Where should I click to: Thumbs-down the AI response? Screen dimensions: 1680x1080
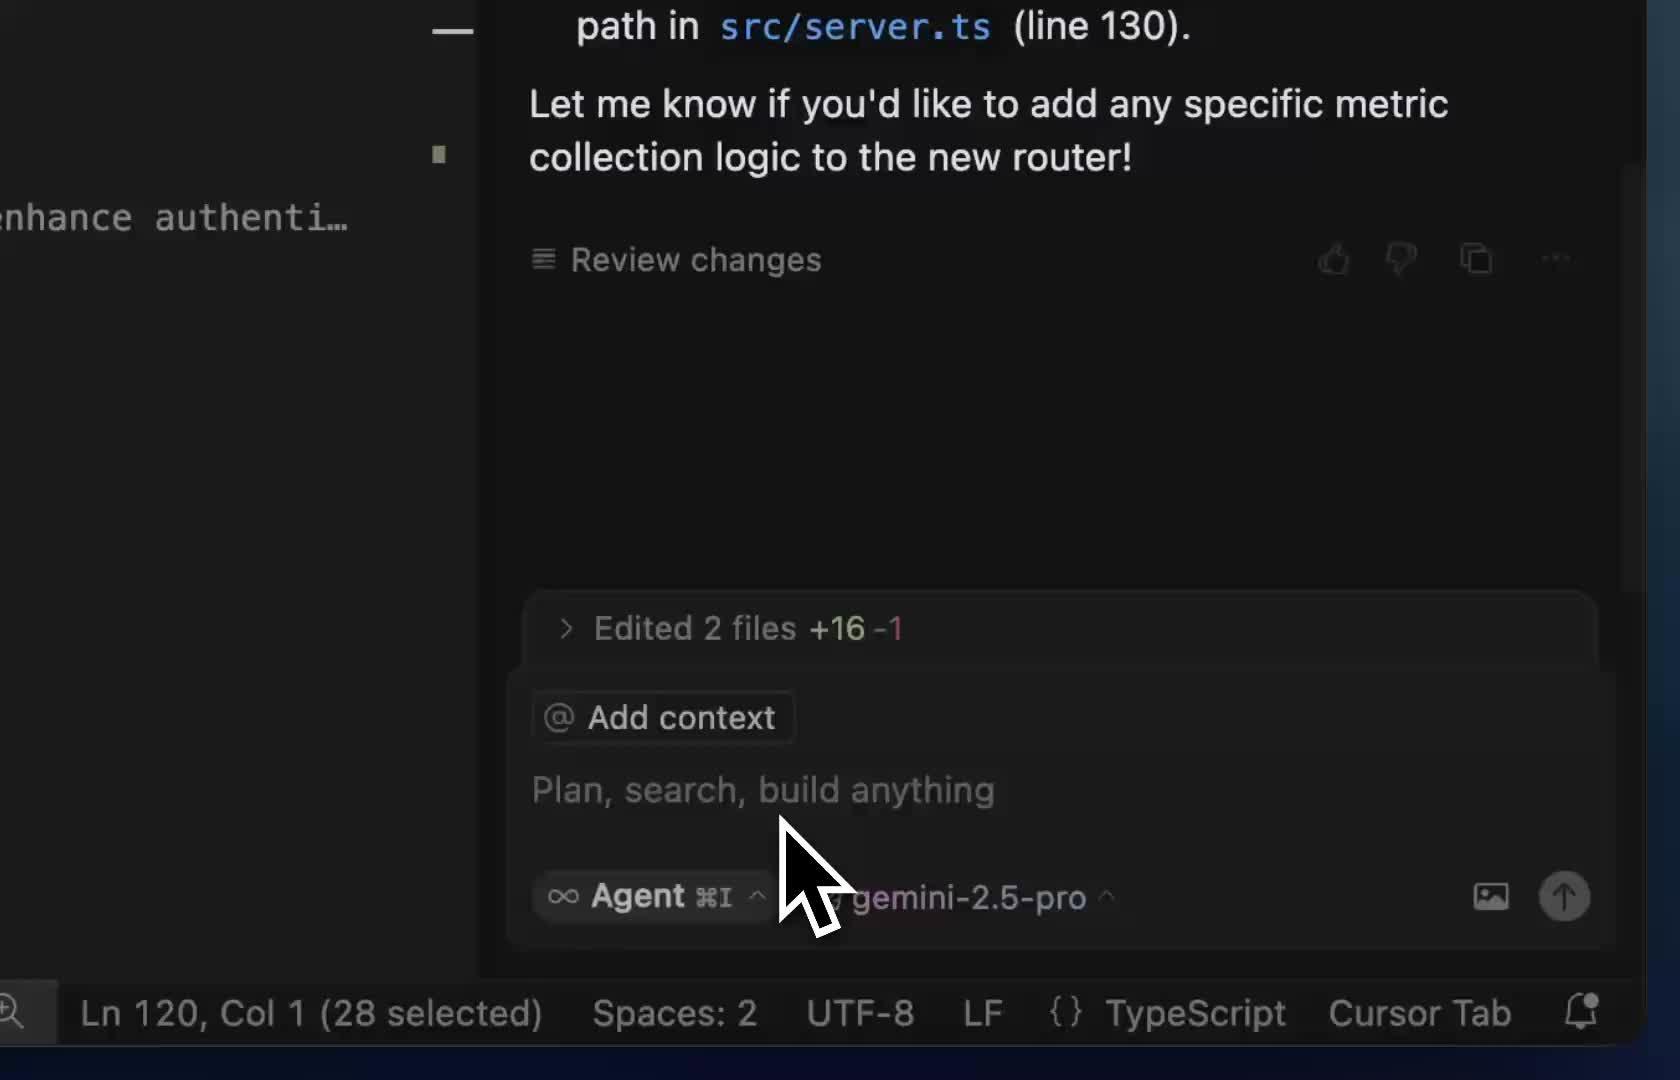coord(1400,260)
